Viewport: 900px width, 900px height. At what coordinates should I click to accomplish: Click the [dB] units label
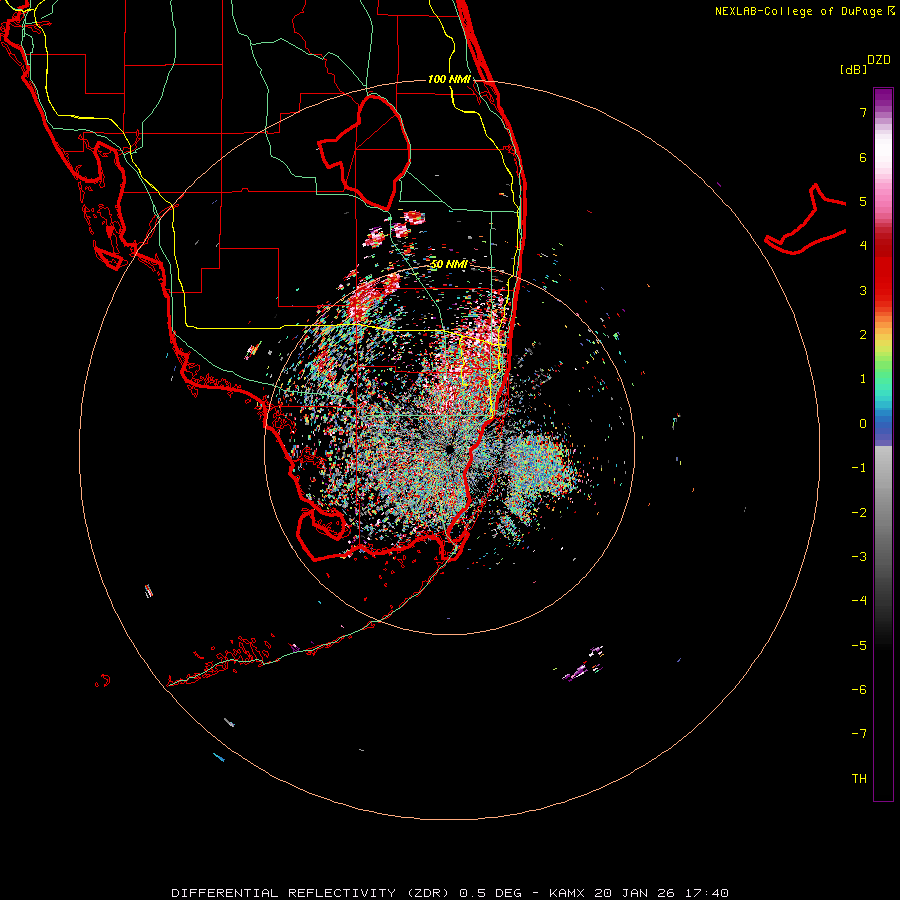pyautogui.click(x=854, y=69)
